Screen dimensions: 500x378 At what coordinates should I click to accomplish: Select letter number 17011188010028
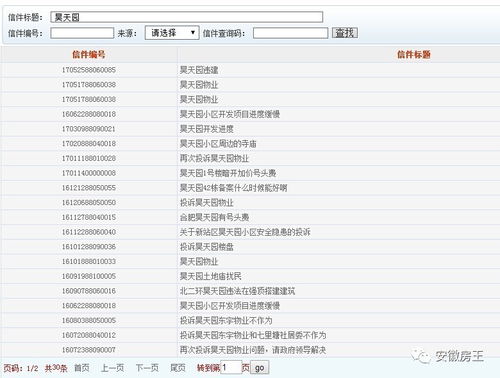(x=89, y=158)
